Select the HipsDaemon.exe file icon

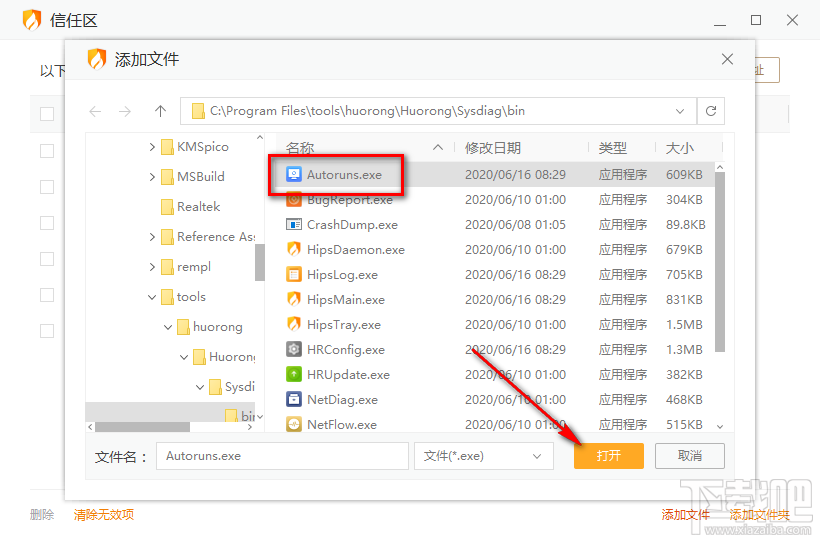(x=294, y=249)
